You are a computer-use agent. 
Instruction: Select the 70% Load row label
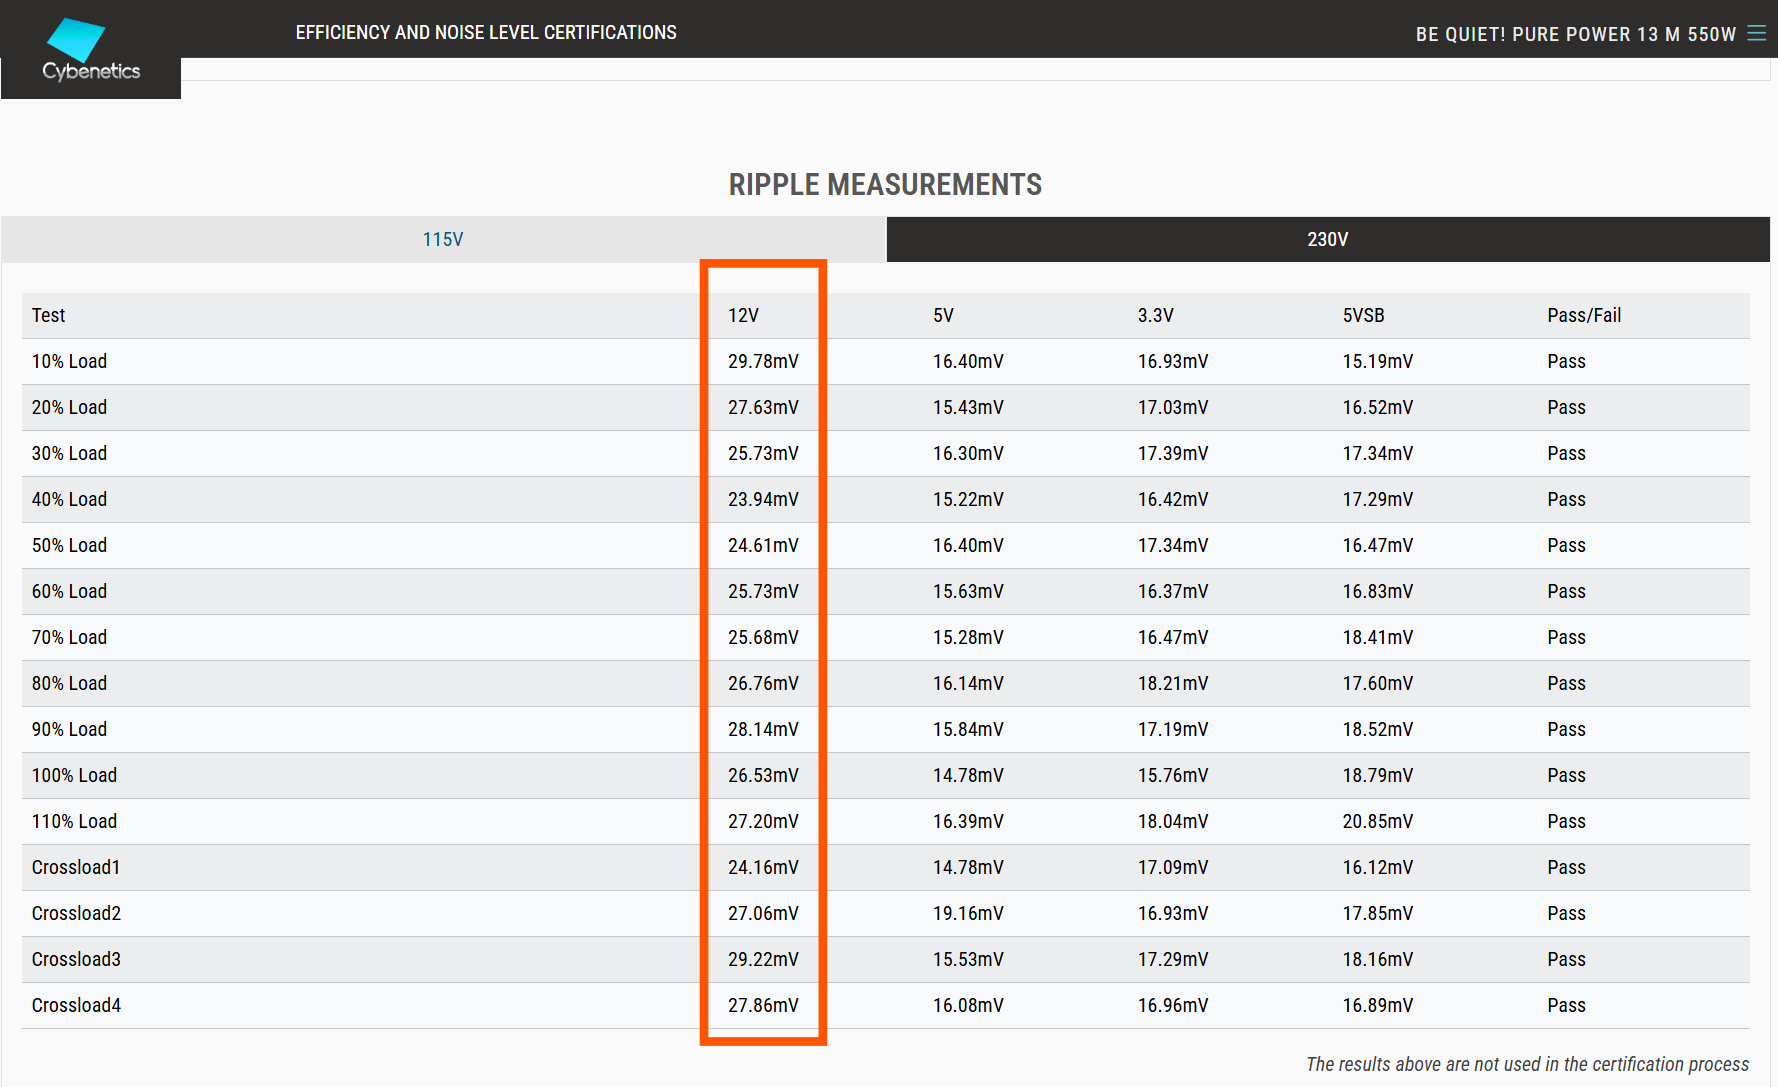69,637
